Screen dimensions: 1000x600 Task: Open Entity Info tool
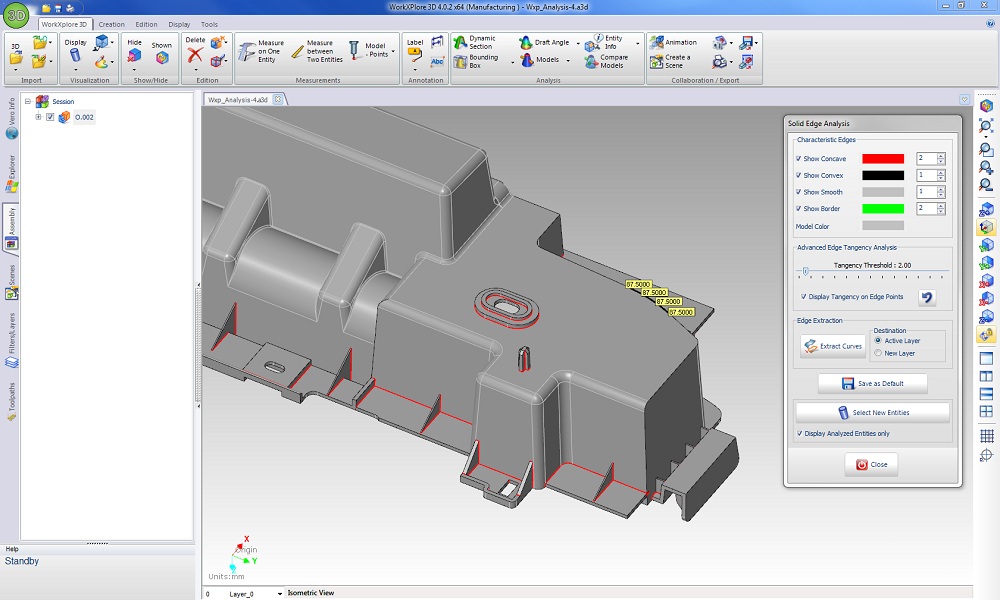pyautogui.click(x=590, y=42)
